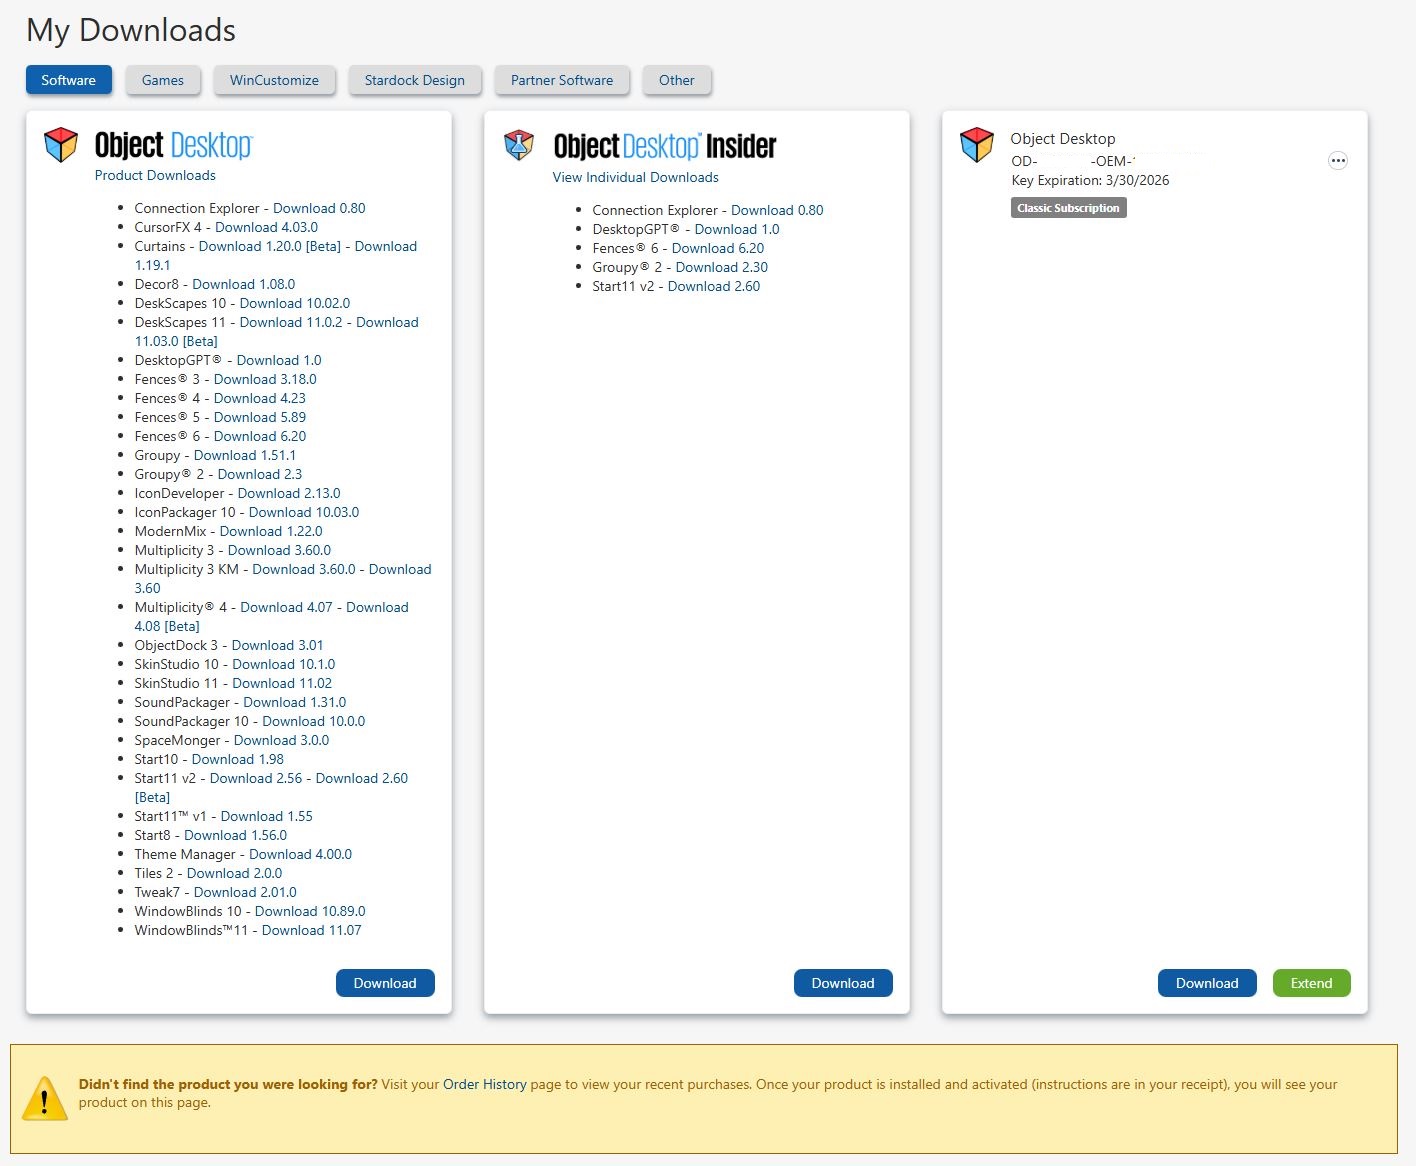Viewport: 1416px width, 1166px height.
Task: Go to the Partner Software tab
Action: pos(561,80)
